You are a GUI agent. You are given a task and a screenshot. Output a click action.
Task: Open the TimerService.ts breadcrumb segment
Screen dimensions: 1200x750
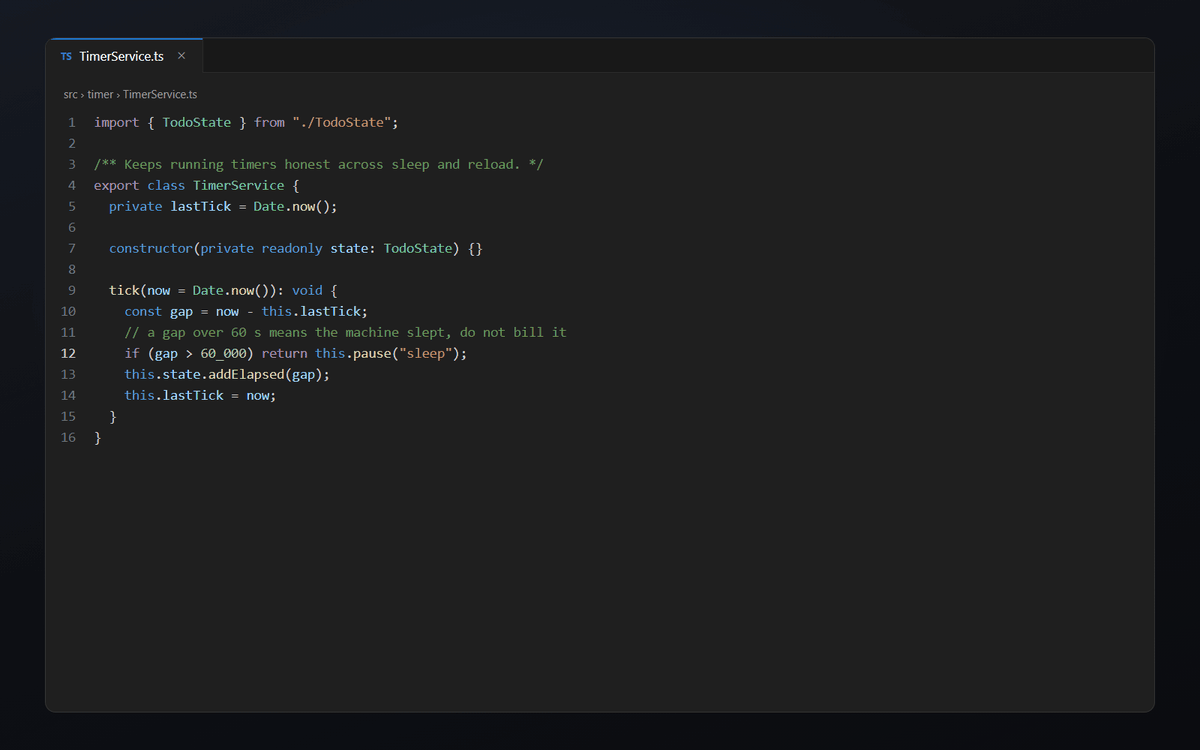click(160, 95)
